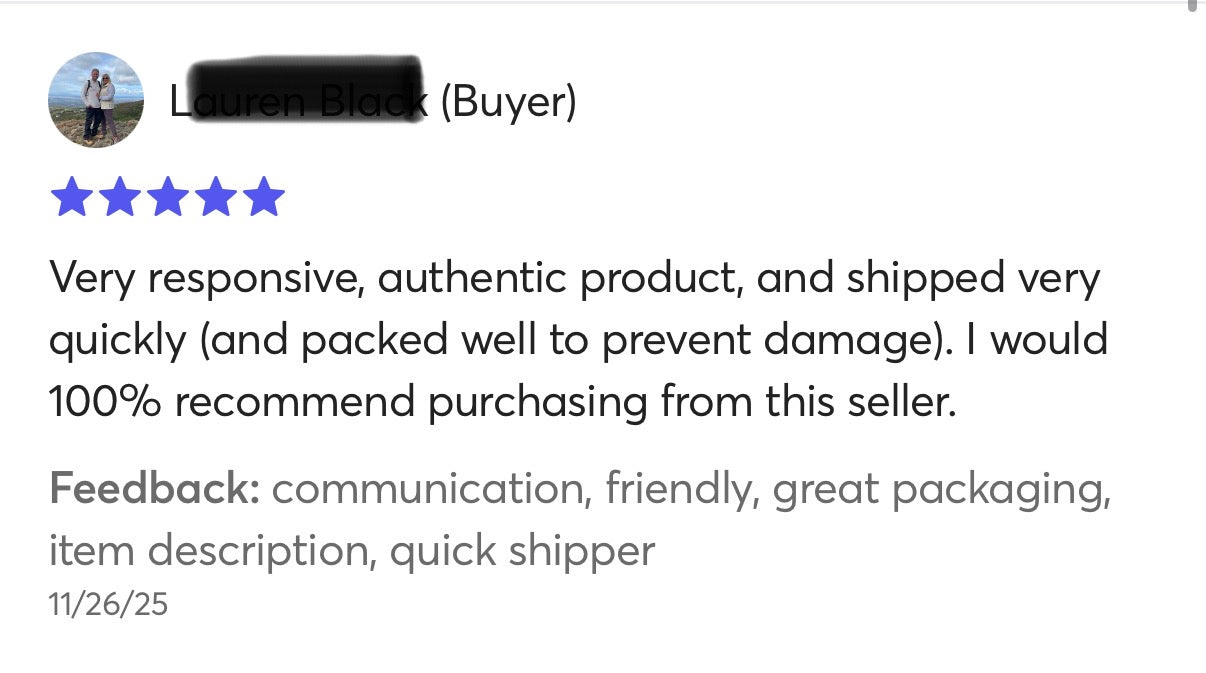Click the fifth star in the rating
This screenshot has width=1206, height=673.
coord(264,197)
